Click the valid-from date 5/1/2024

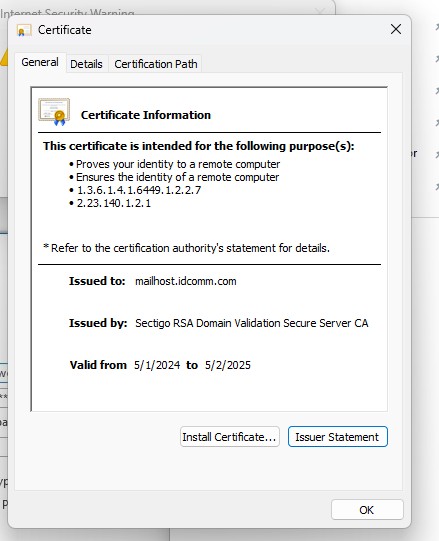157,365
